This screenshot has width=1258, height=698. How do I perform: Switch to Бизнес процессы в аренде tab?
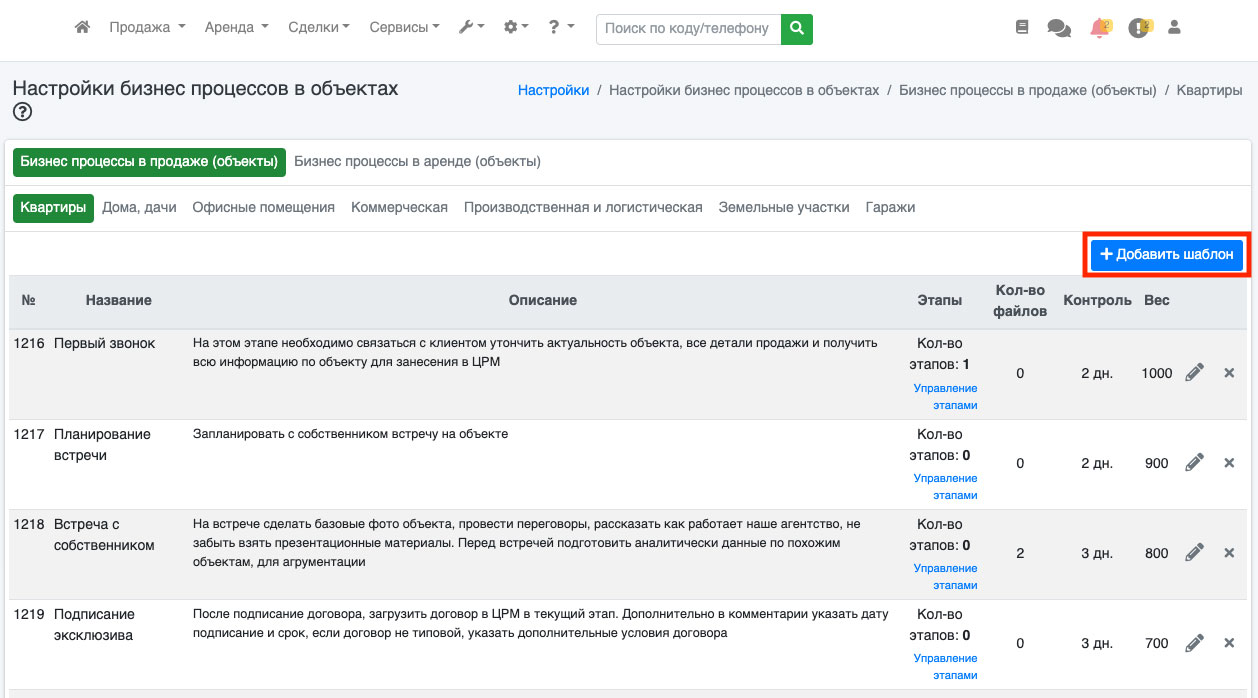(417, 162)
